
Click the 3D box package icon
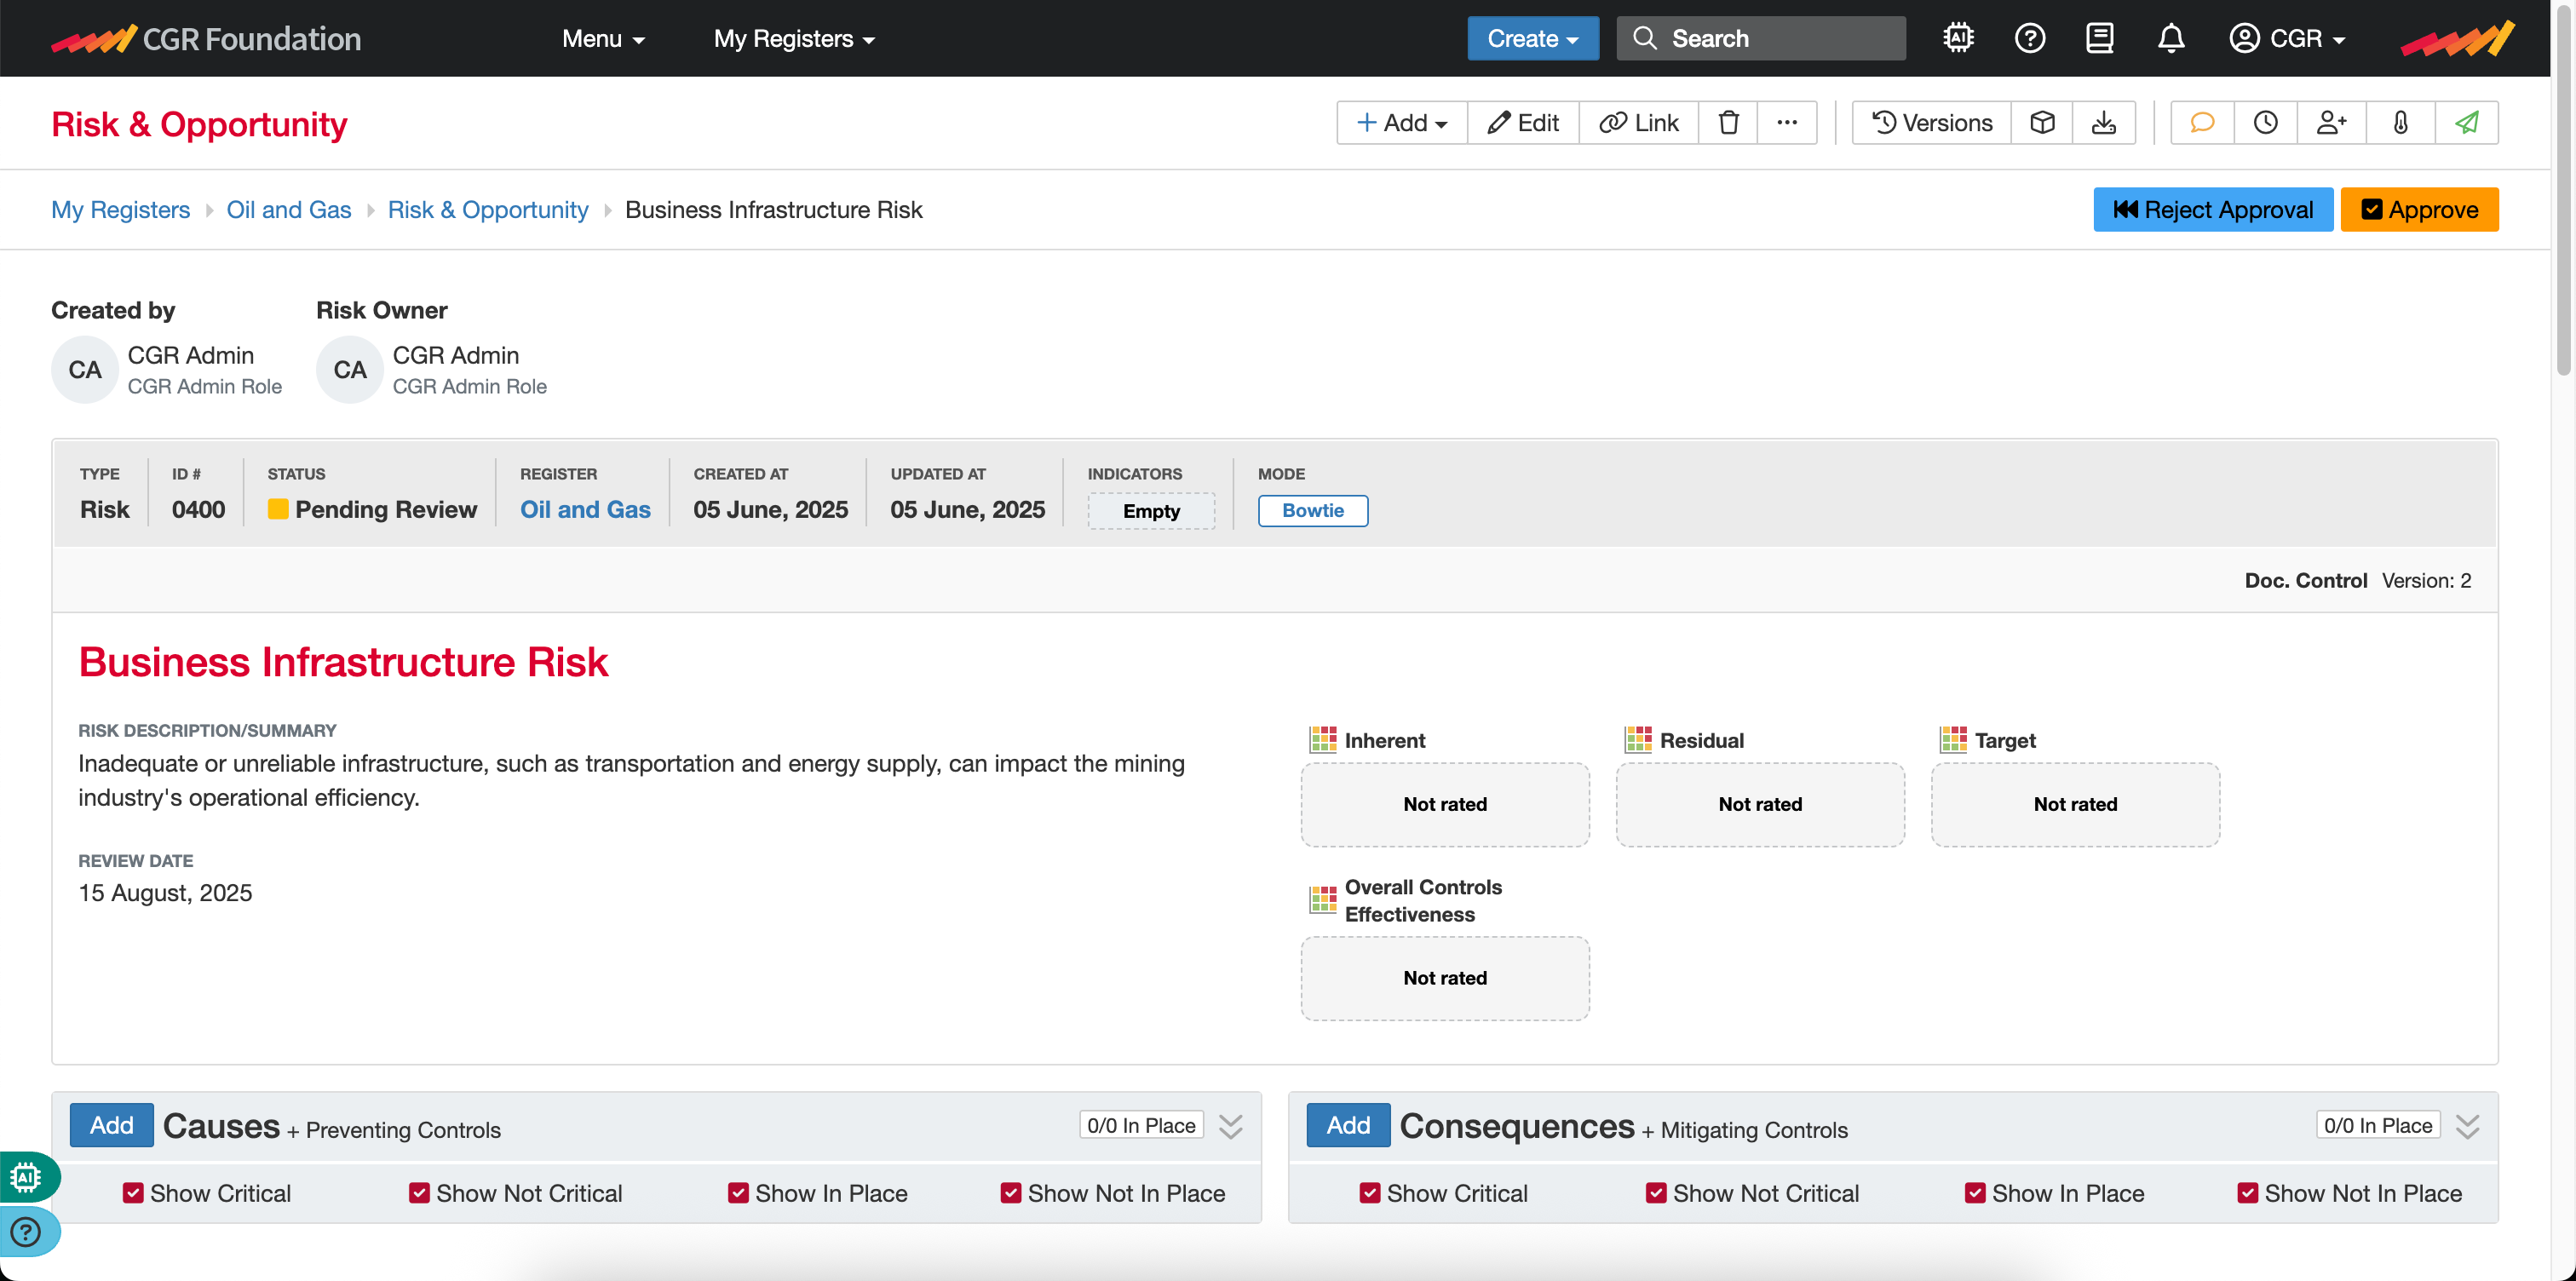(x=2042, y=122)
